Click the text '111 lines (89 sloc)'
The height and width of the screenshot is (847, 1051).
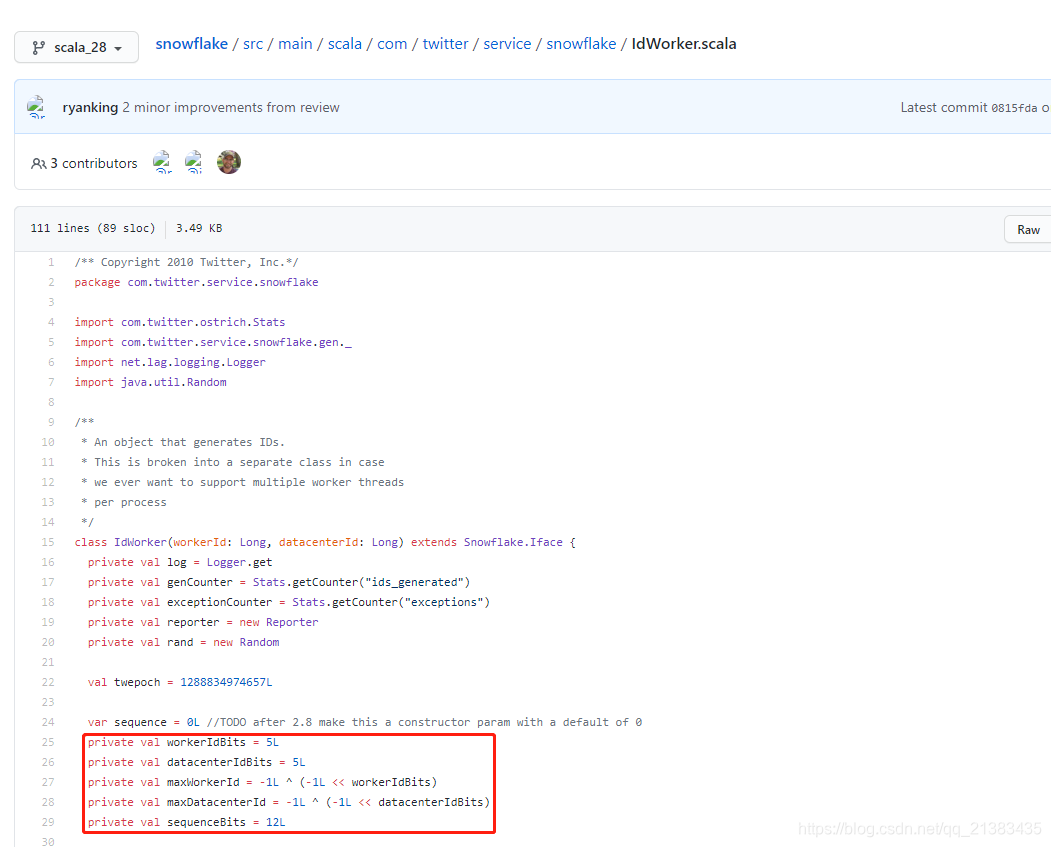coord(92,229)
